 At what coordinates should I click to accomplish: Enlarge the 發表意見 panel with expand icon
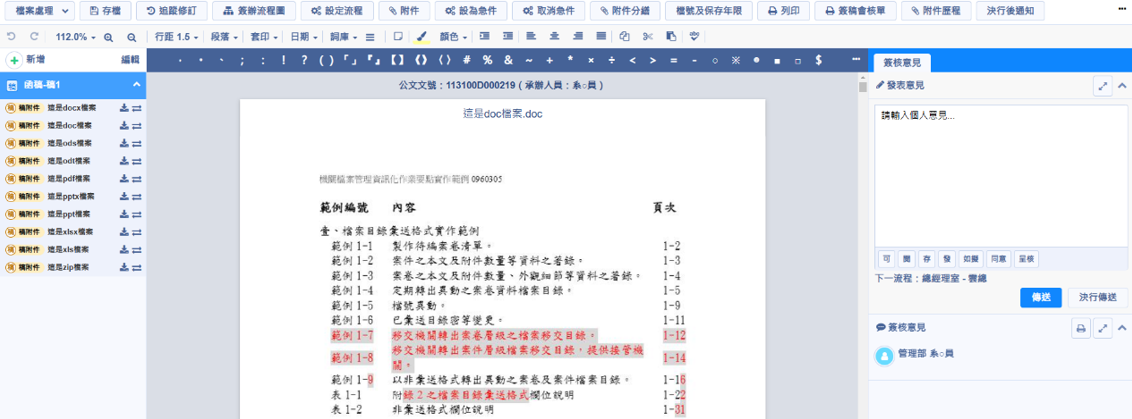pyautogui.click(x=1103, y=87)
